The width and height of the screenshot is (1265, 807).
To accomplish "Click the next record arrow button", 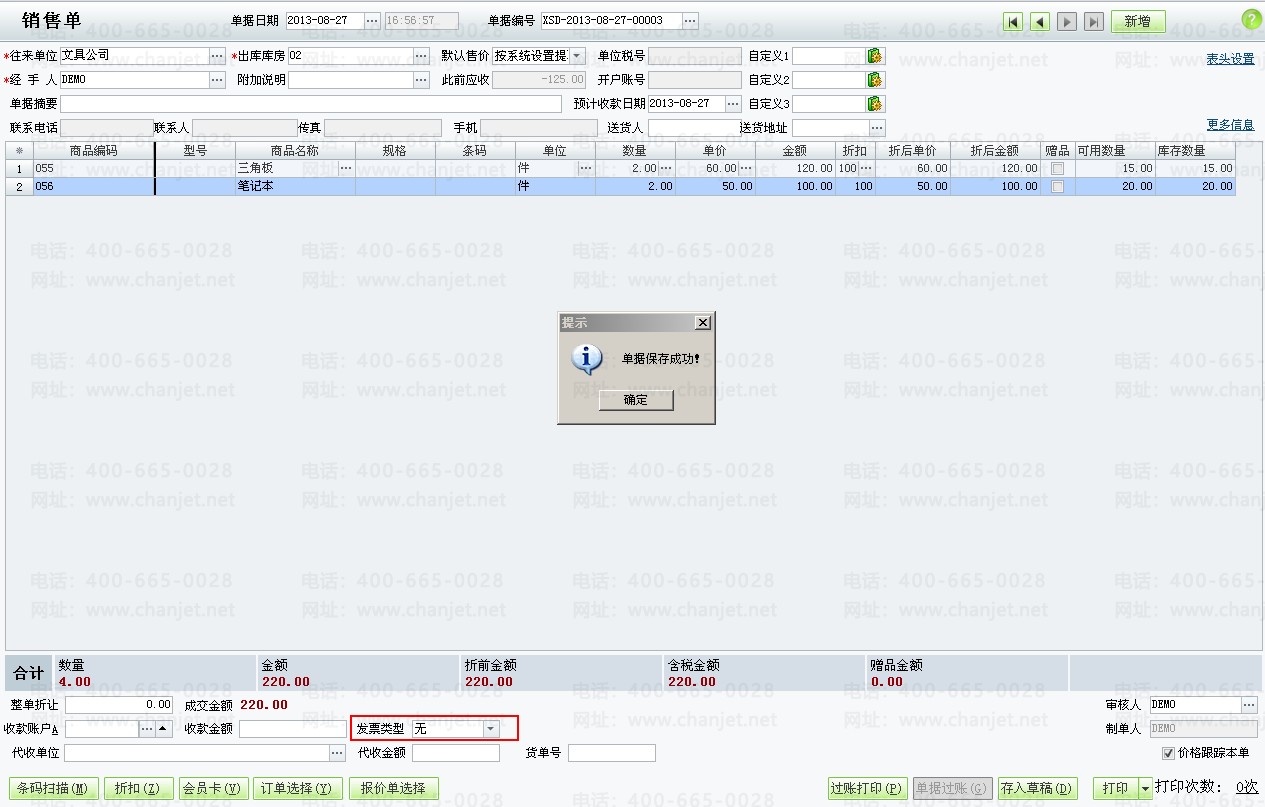I will coord(1067,22).
